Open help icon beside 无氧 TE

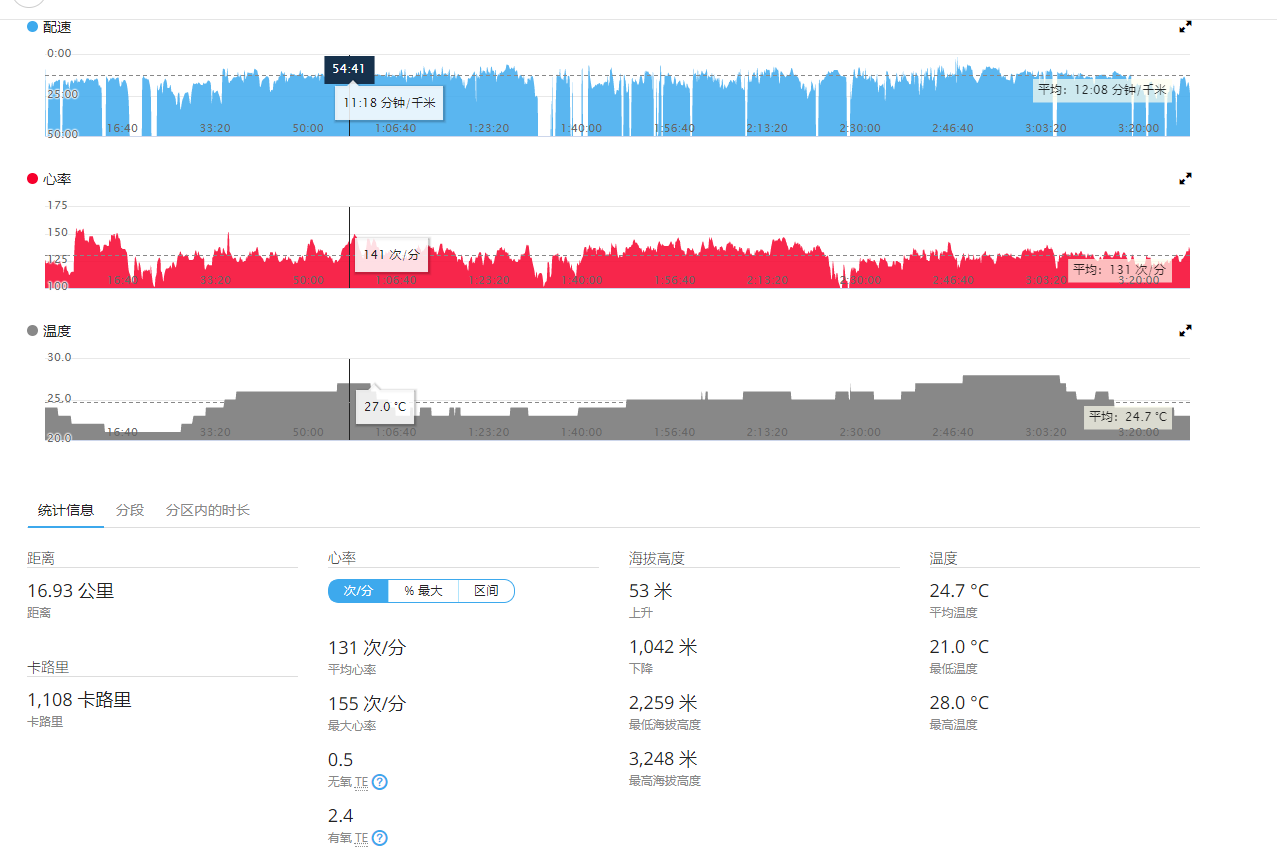(x=380, y=782)
